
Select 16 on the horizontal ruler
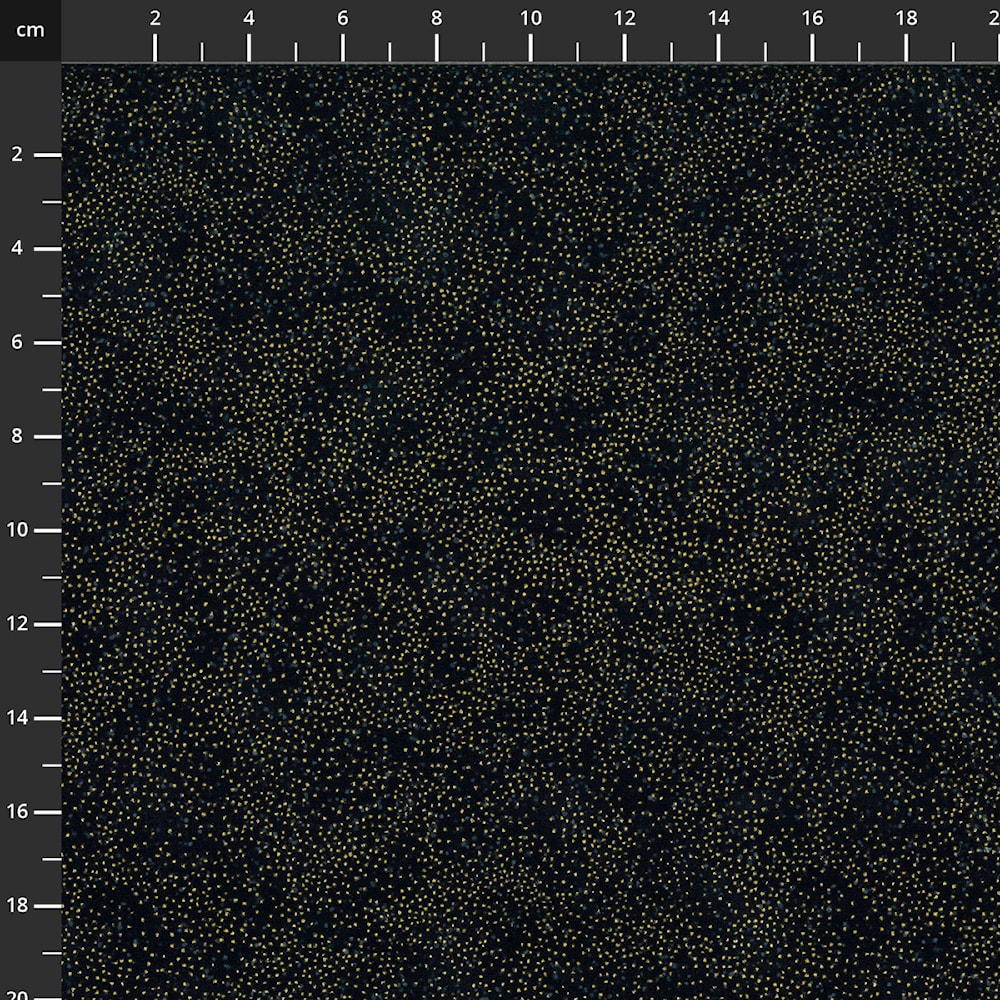pos(812,18)
